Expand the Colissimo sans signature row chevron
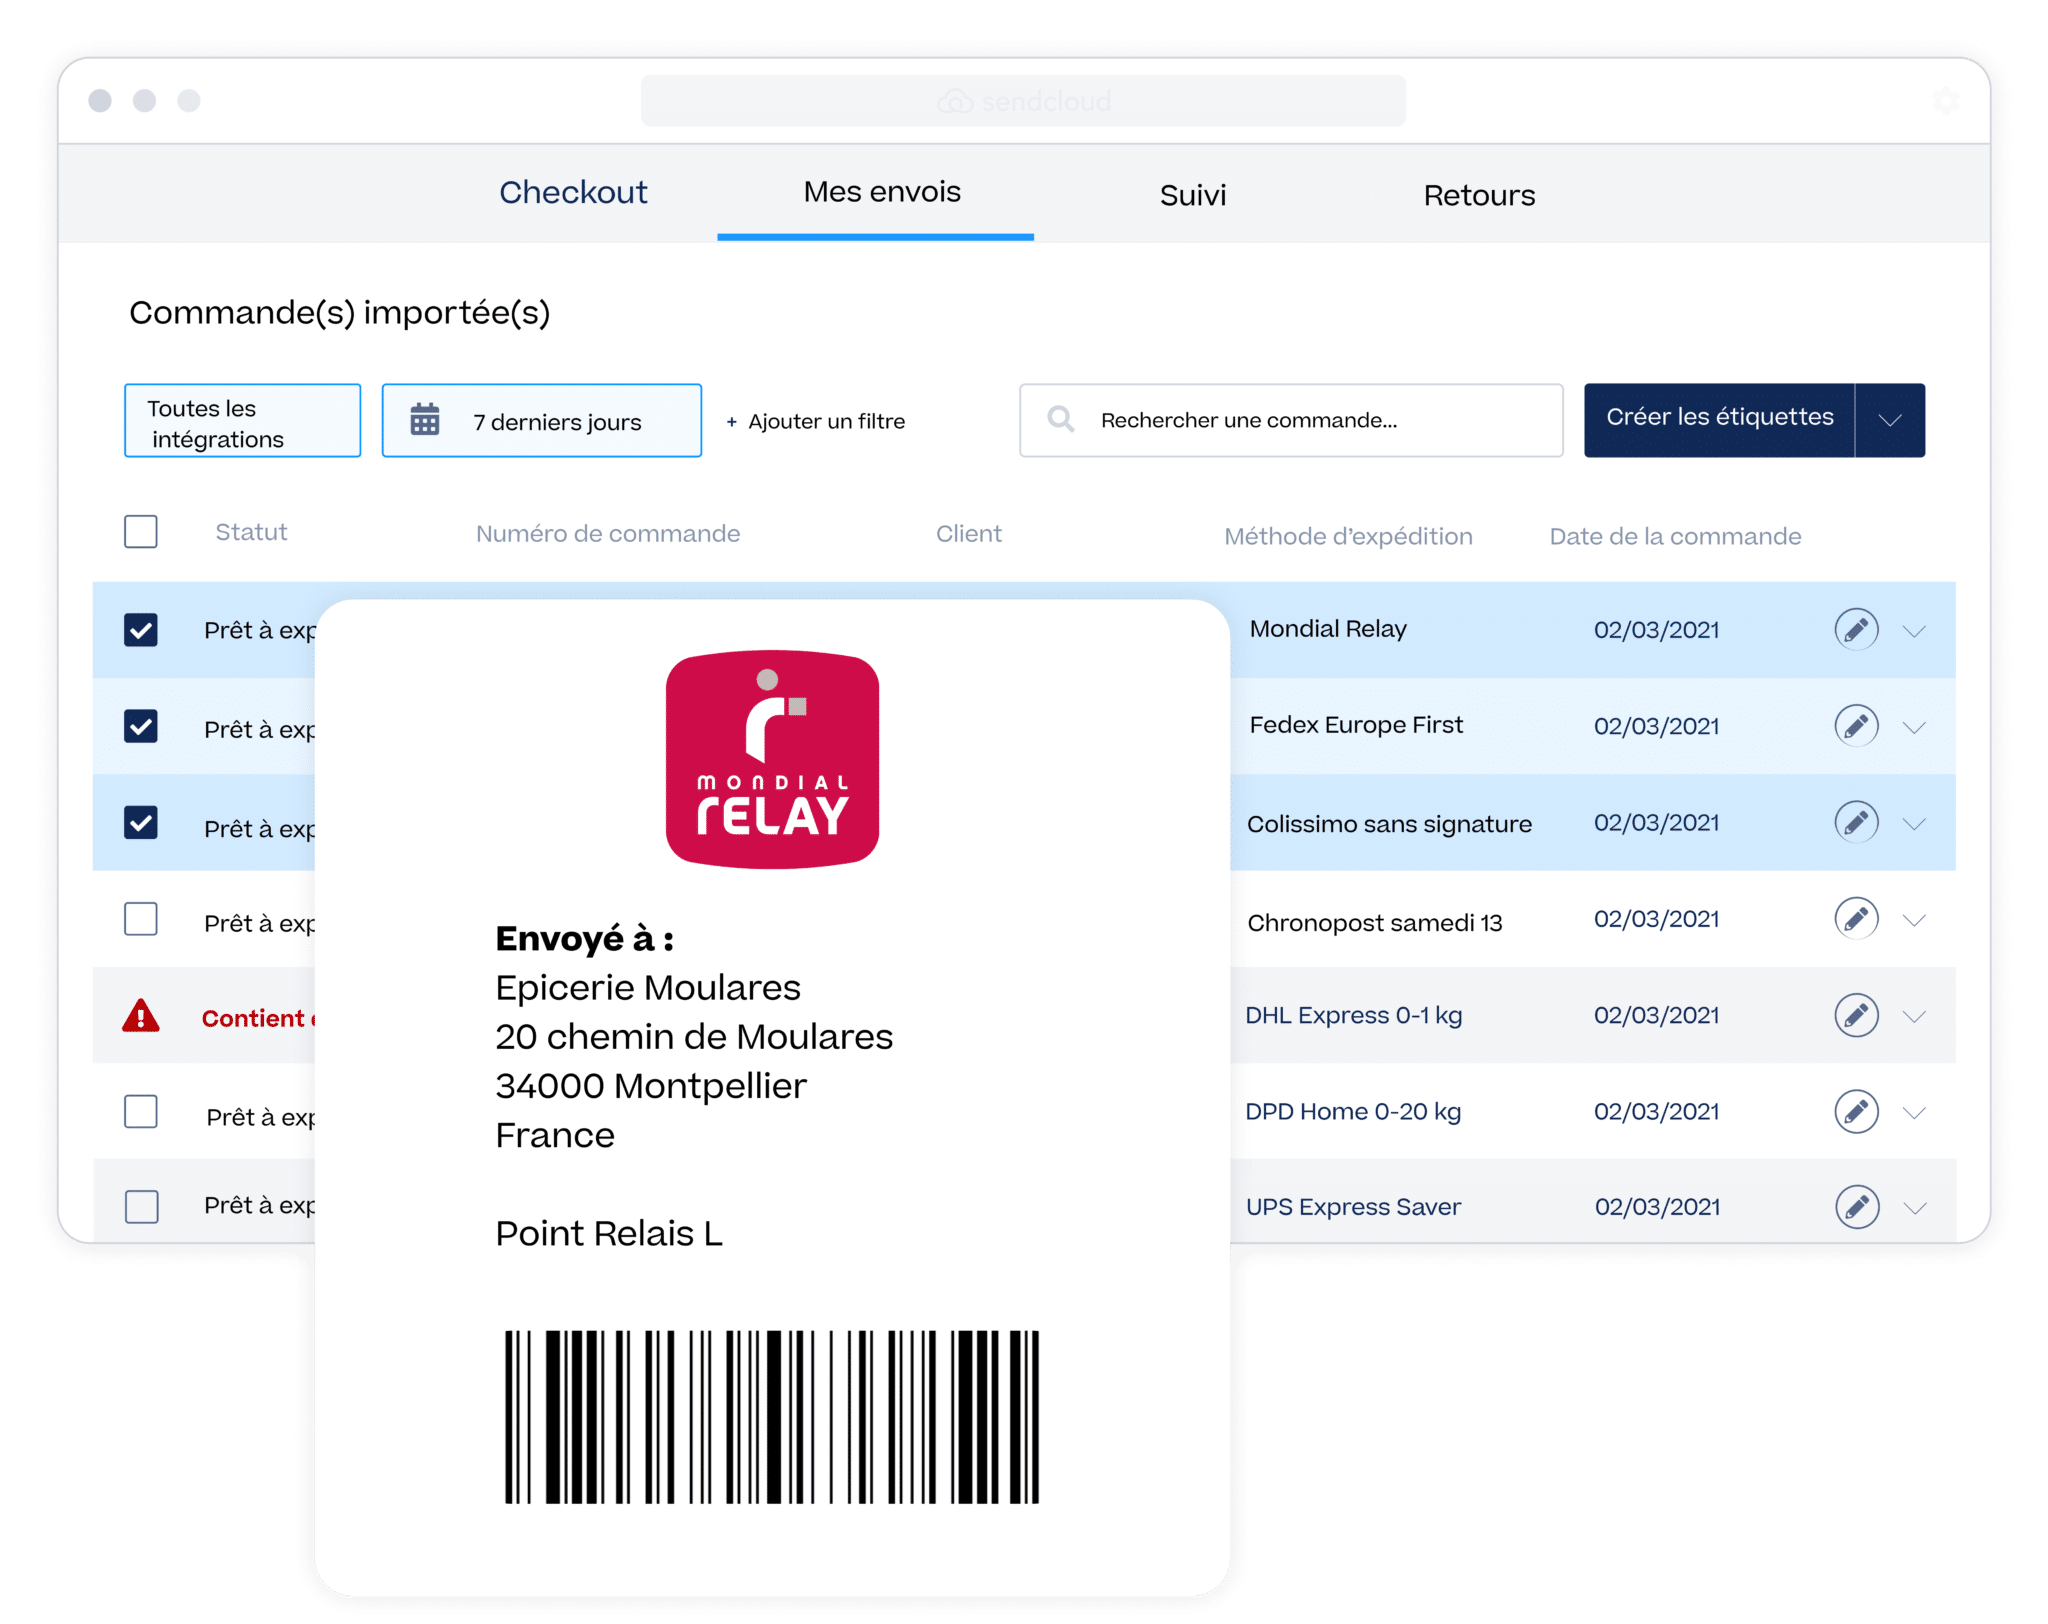The width and height of the screenshot is (2048, 1624). (x=1914, y=824)
